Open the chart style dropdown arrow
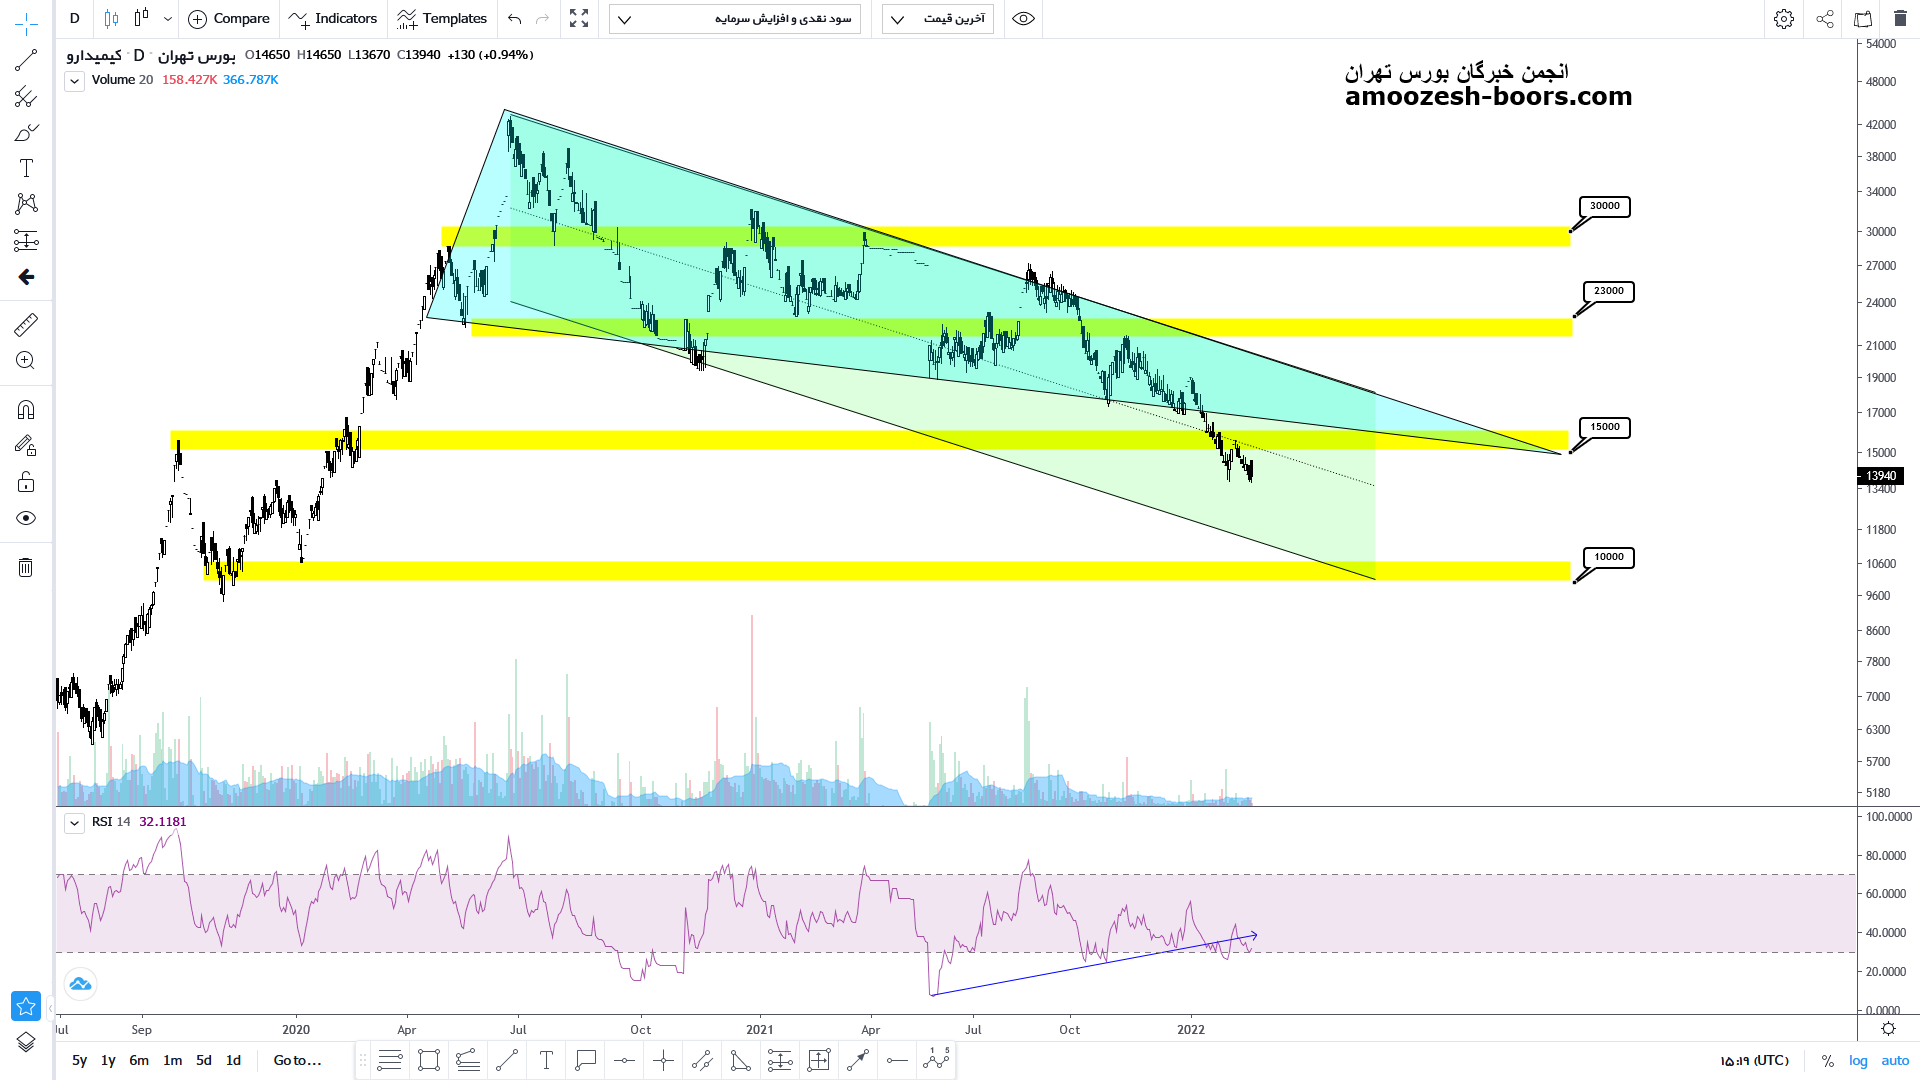Image resolution: width=1920 pixels, height=1080 pixels. (167, 19)
